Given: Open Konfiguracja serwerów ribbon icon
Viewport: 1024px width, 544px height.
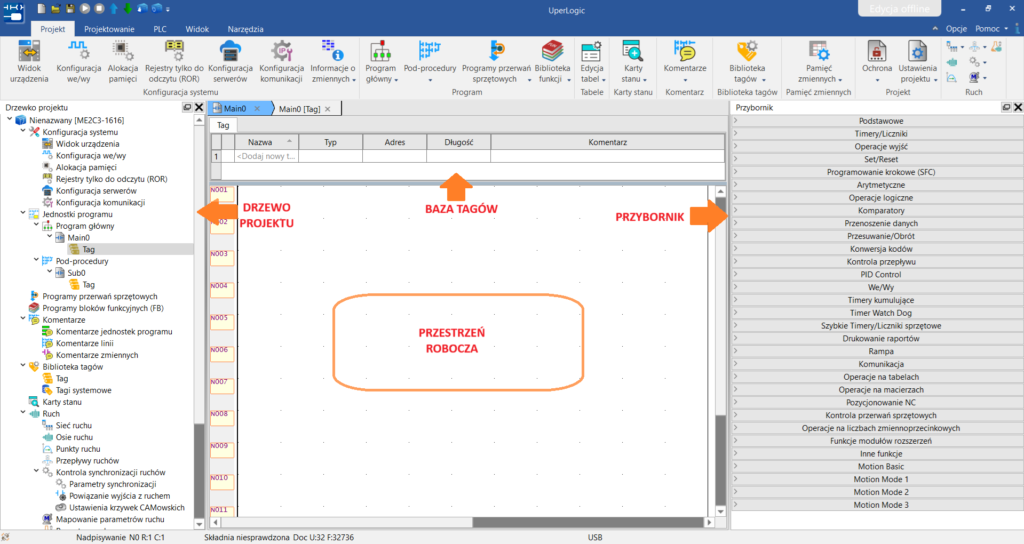Looking at the screenshot, I should point(230,62).
